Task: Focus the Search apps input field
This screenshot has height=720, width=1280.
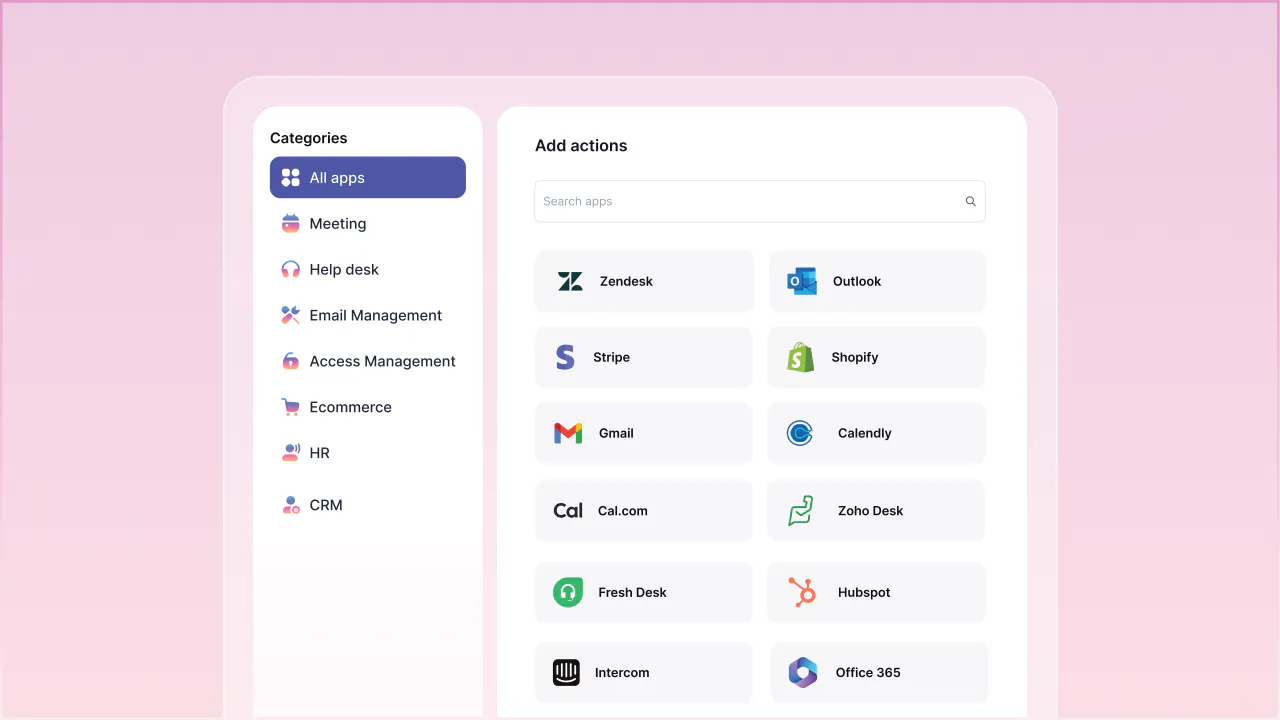Action: pos(760,201)
